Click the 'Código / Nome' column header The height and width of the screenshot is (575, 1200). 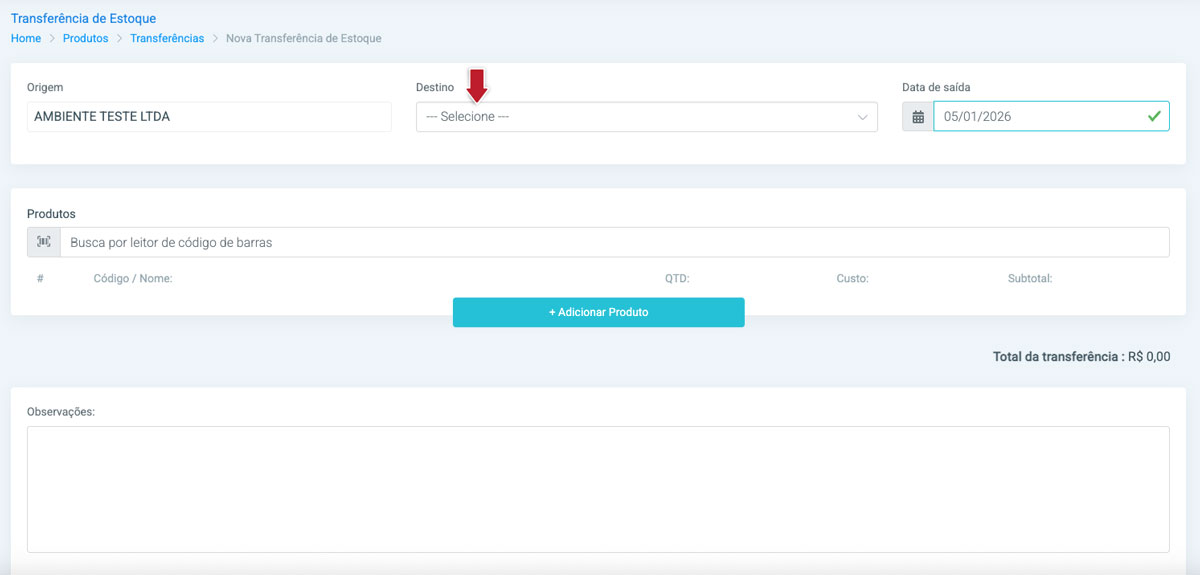(133, 279)
